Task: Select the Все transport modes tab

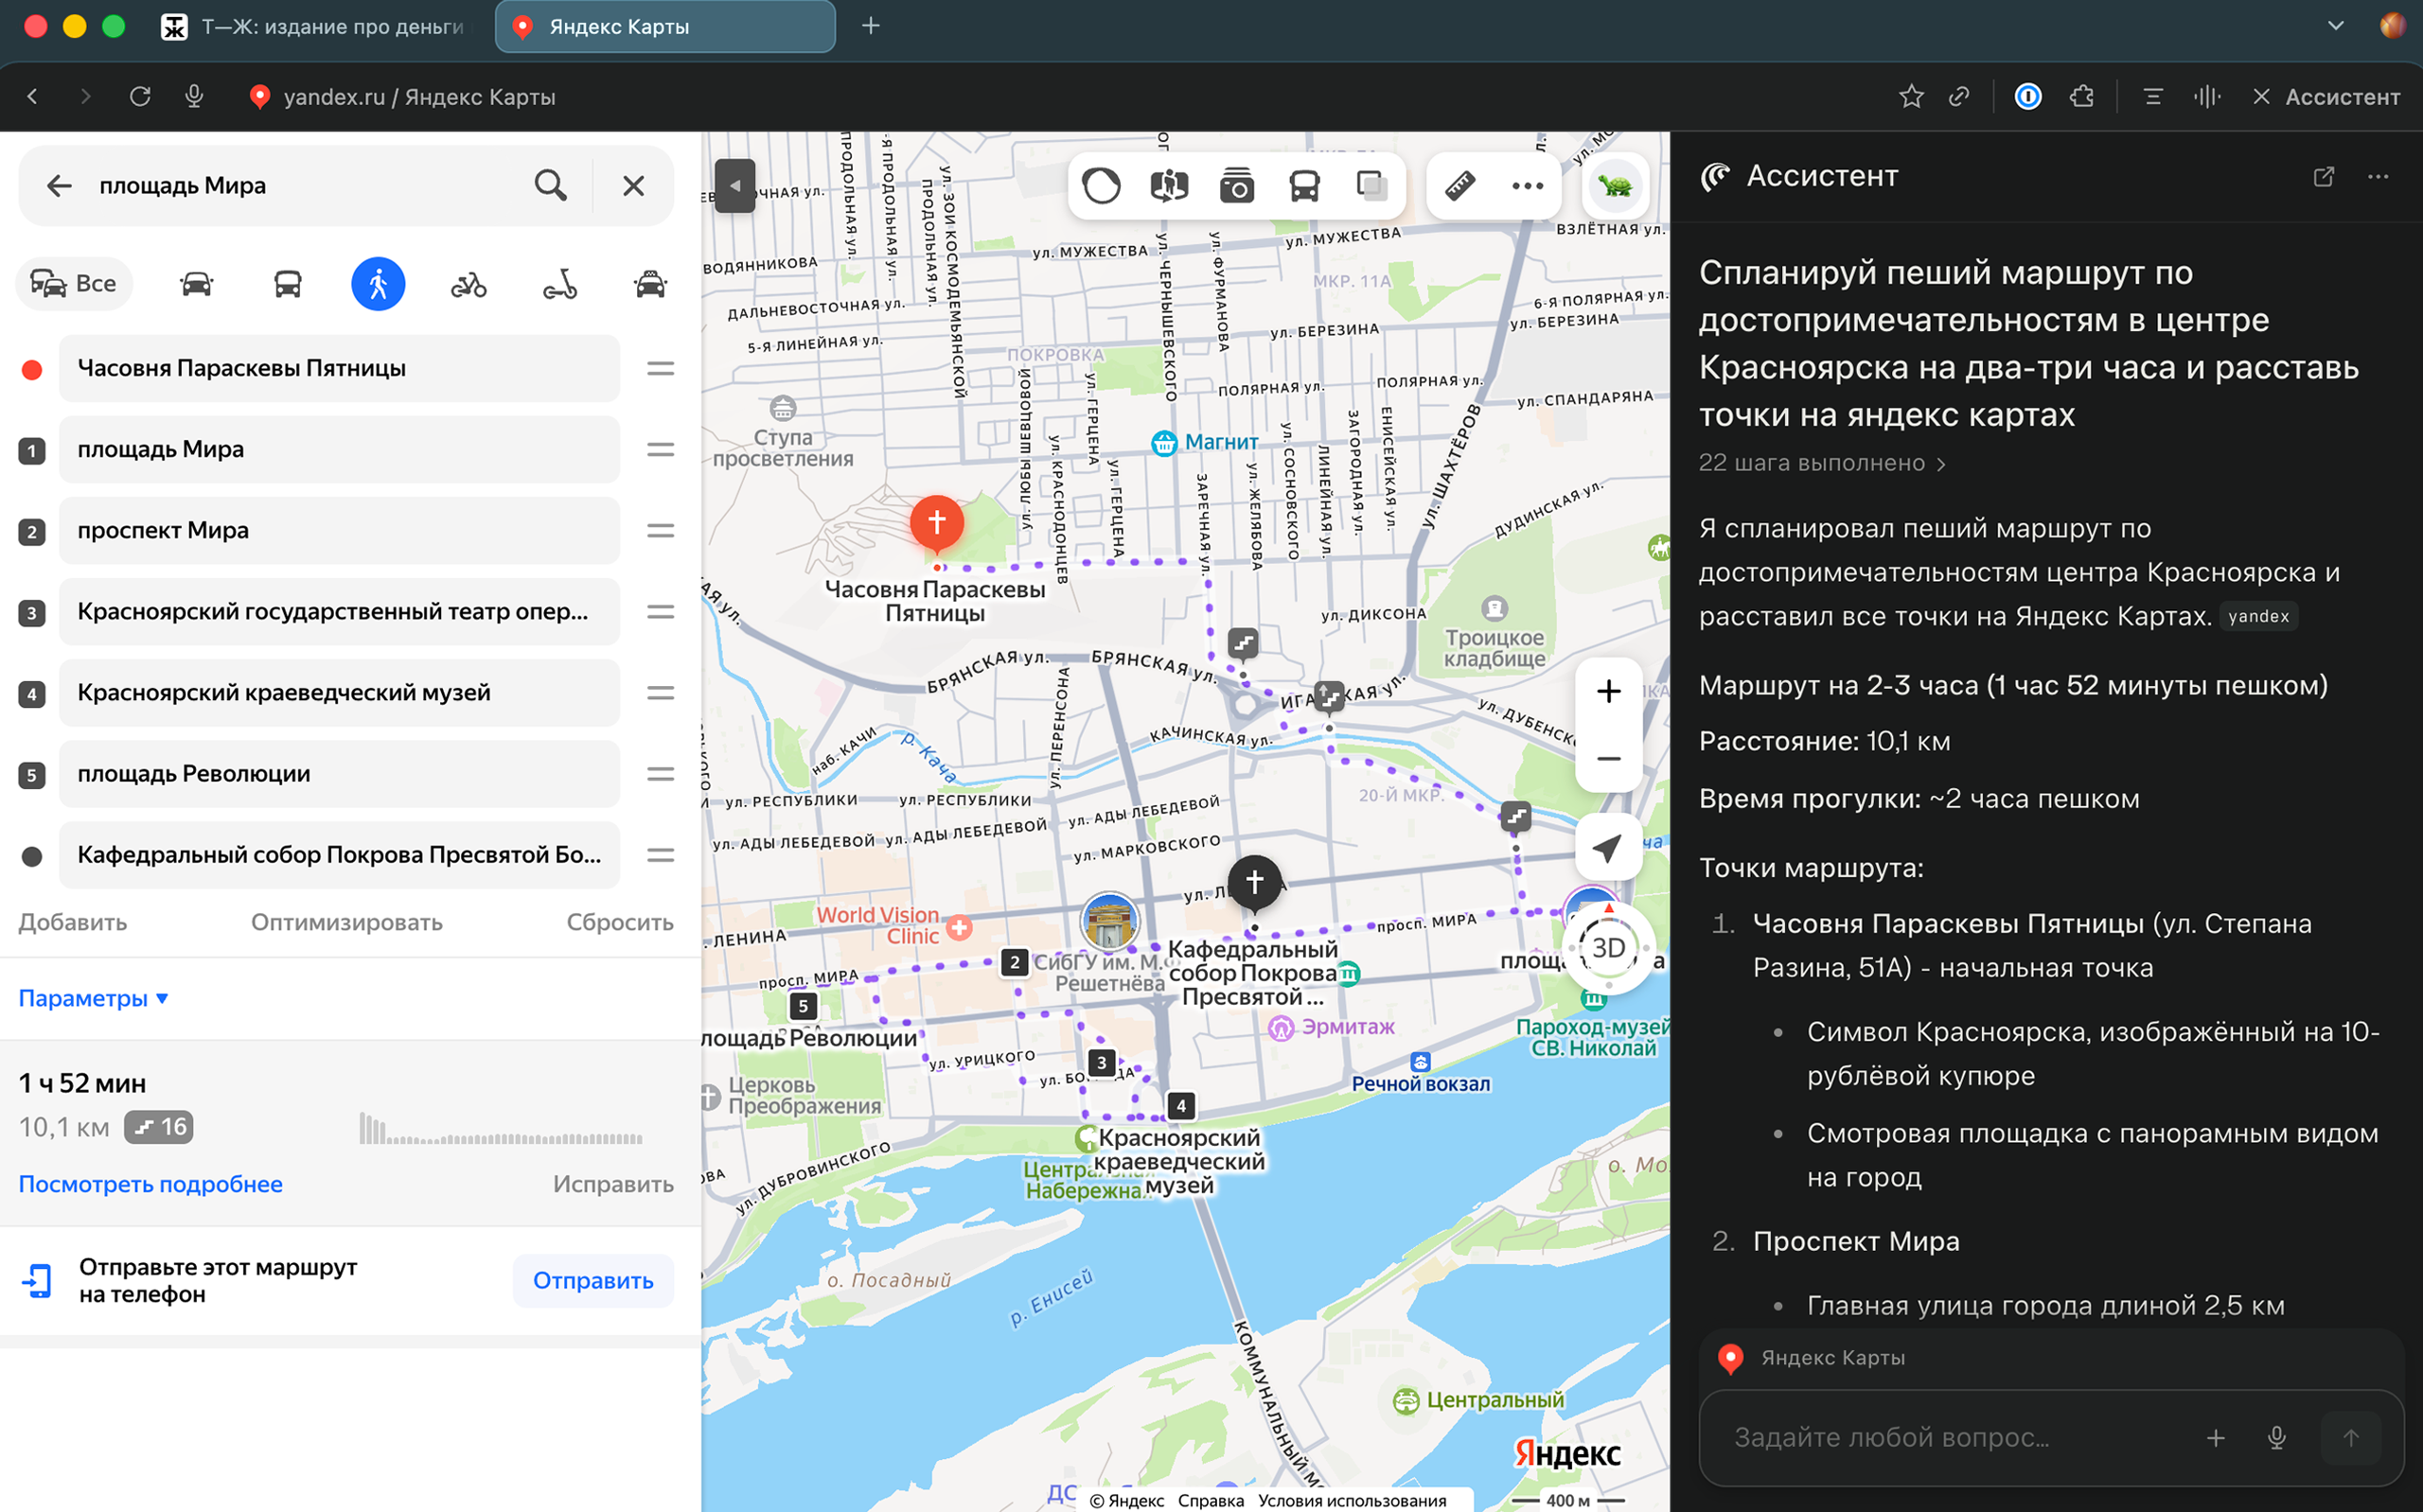Action: [74, 284]
